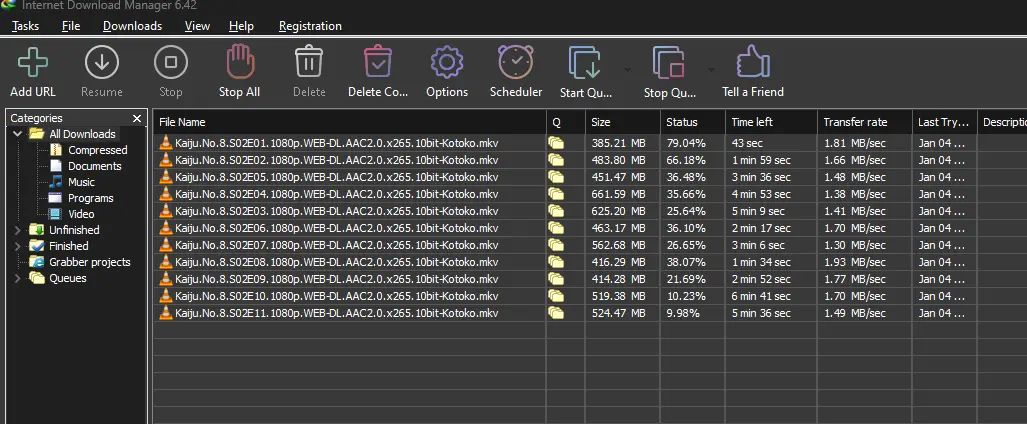
Task: Open the Downloads menu
Action: (x=132, y=26)
